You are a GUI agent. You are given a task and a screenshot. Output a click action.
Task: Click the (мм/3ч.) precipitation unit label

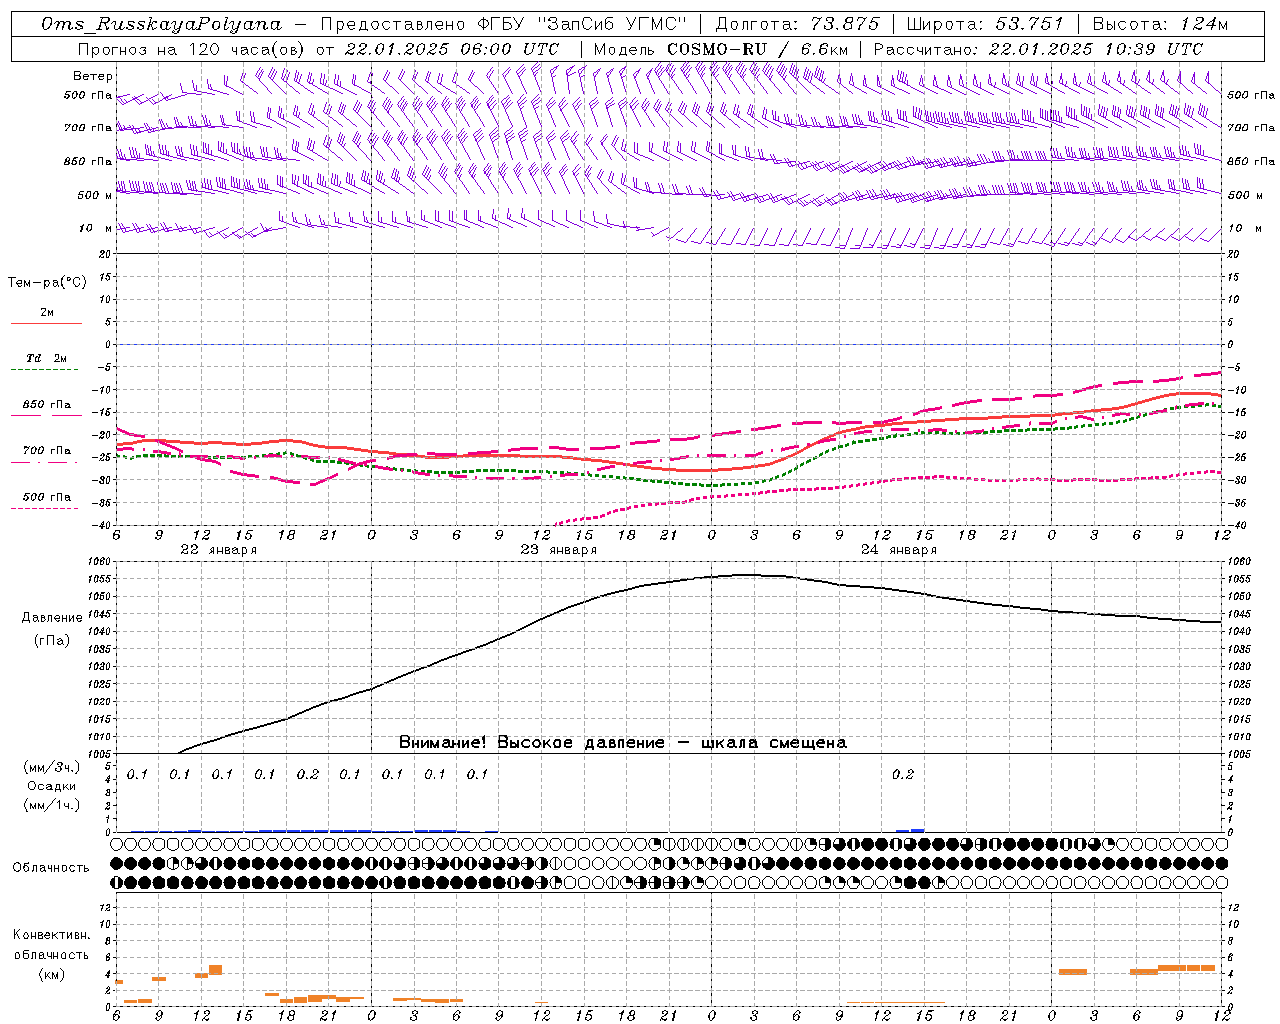51,767
